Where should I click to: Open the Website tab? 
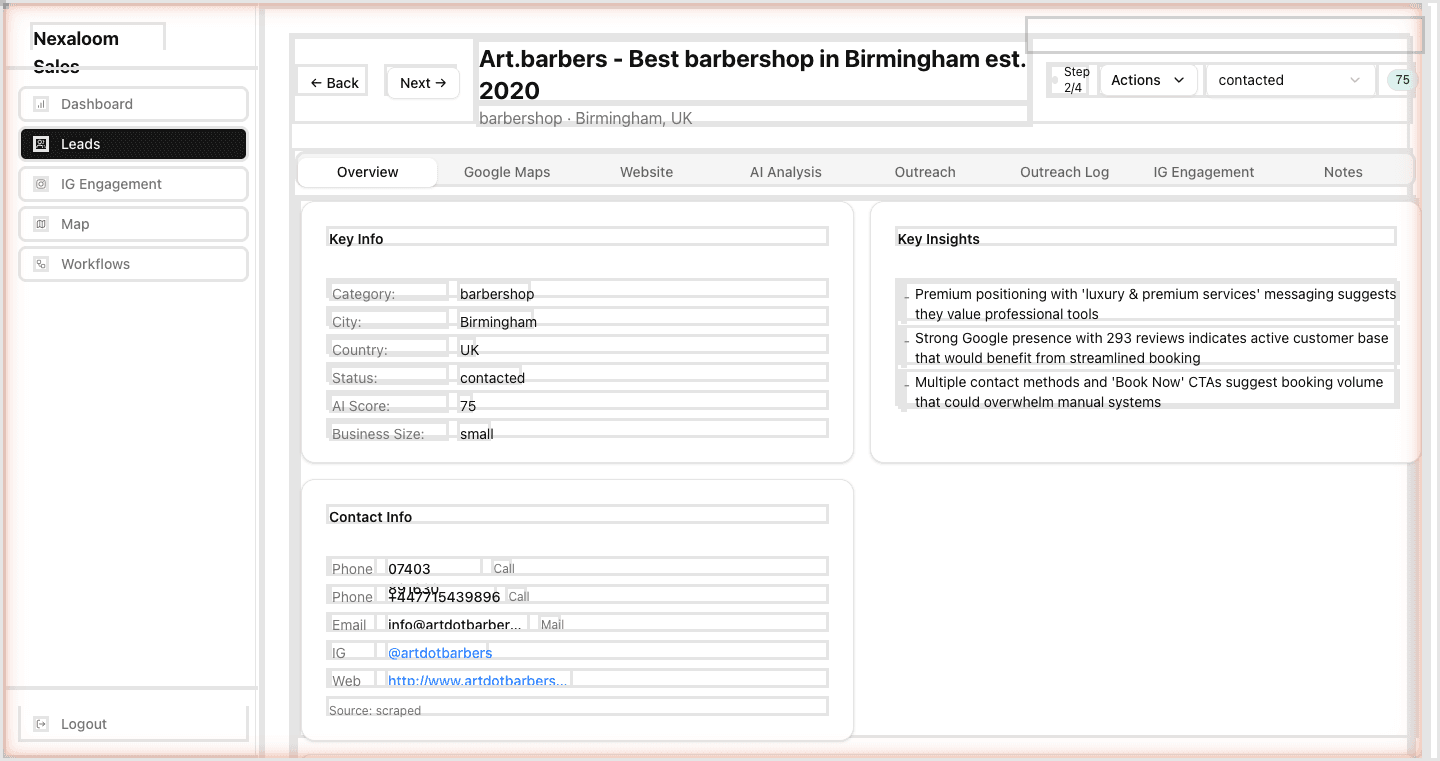[645, 172]
